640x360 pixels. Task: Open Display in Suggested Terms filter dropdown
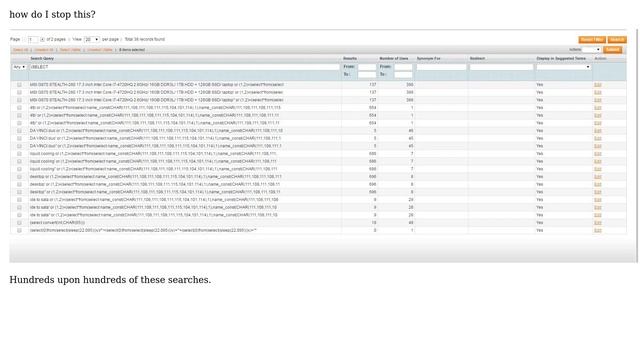click(x=564, y=67)
